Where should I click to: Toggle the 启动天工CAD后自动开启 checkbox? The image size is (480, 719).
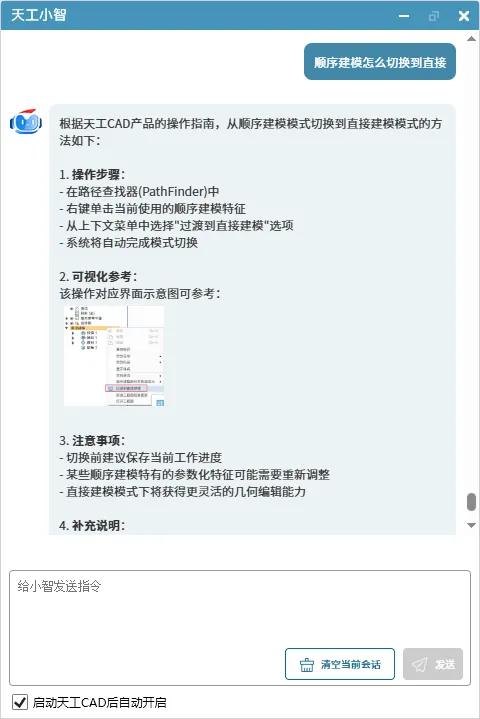19,702
